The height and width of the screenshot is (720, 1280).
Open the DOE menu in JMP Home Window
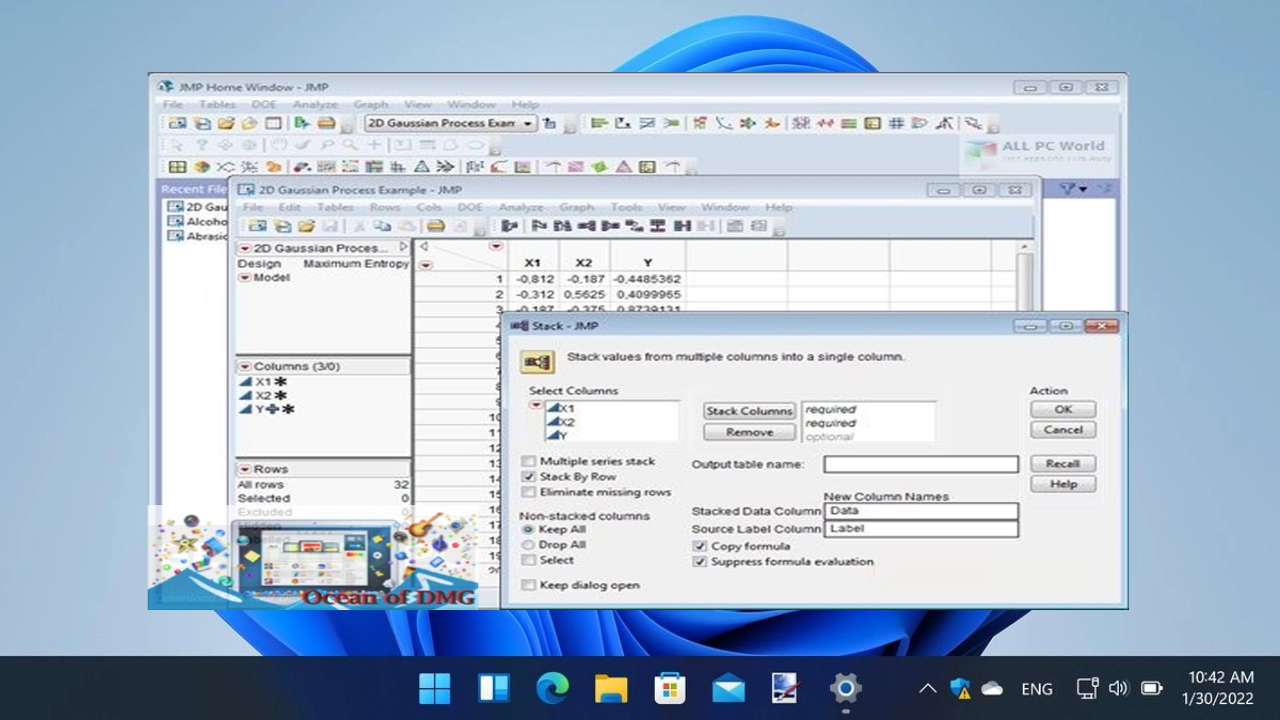pyautogui.click(x=264, y=104)
